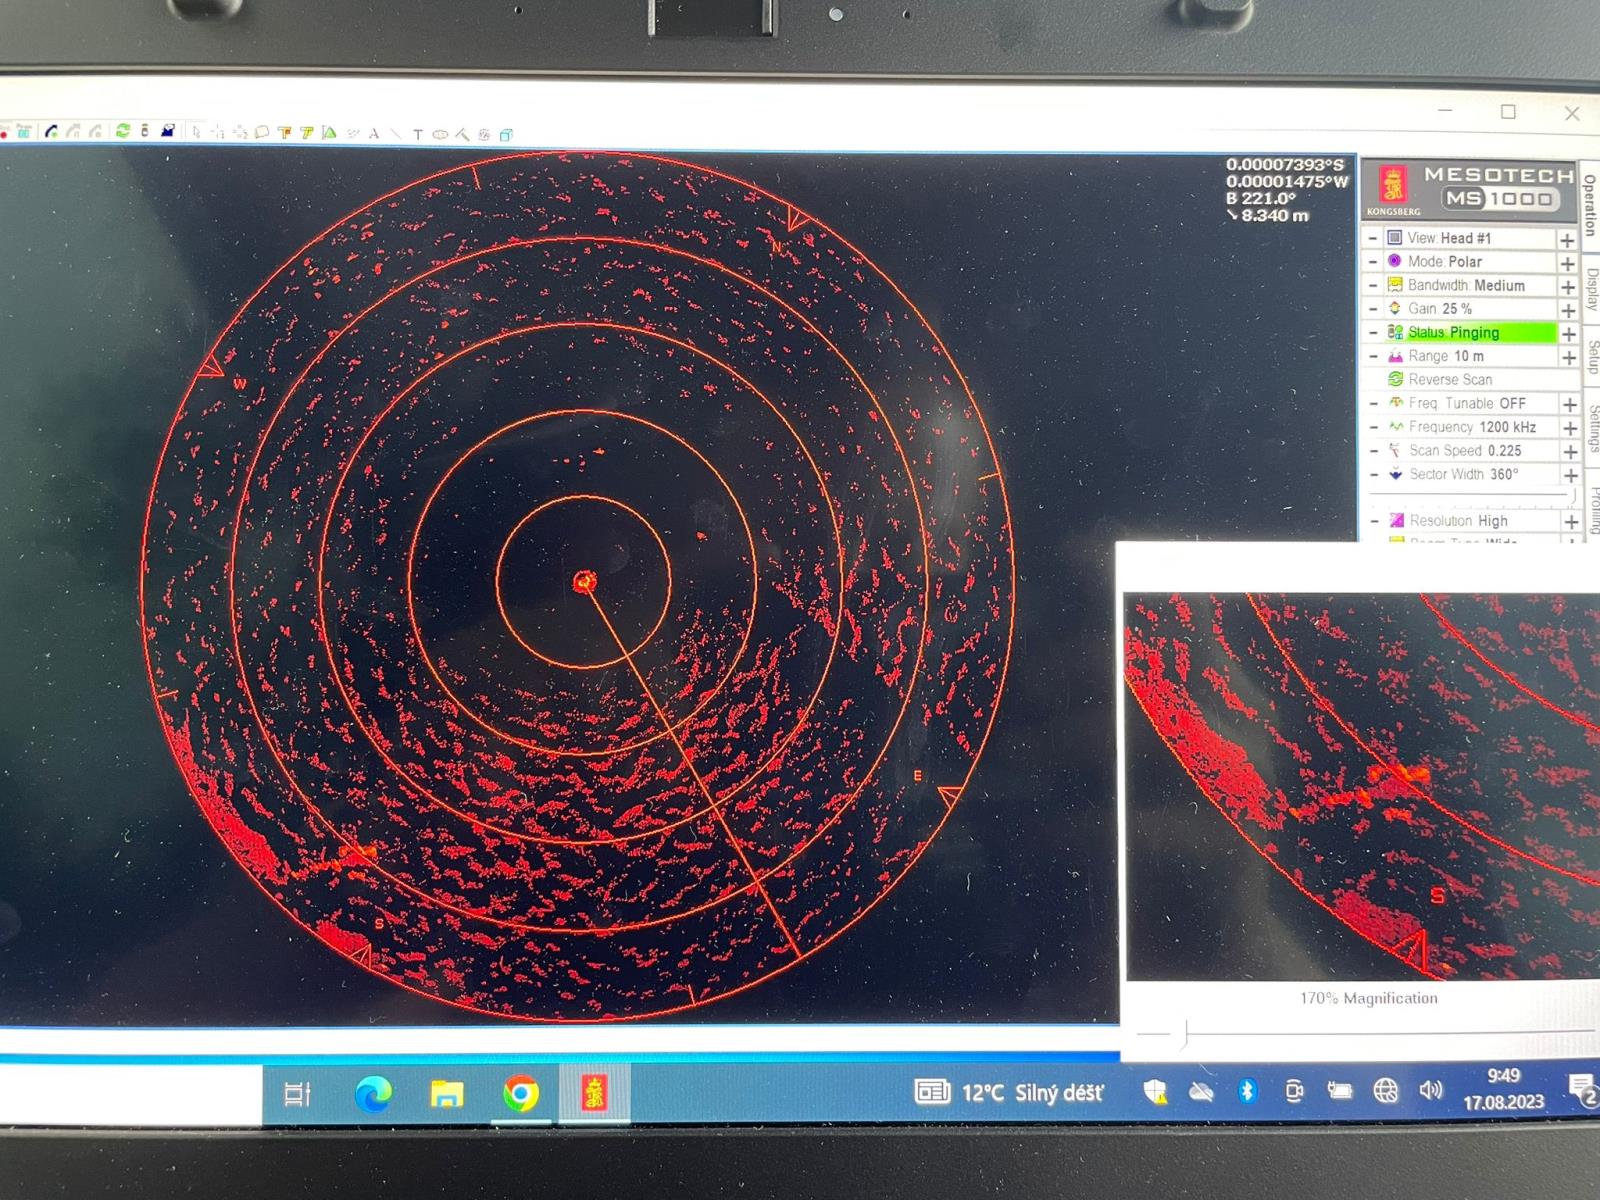Open the Setup tab
Image resolution: width=1600 pixels, height=1200 pixels.
point(1592,356)
